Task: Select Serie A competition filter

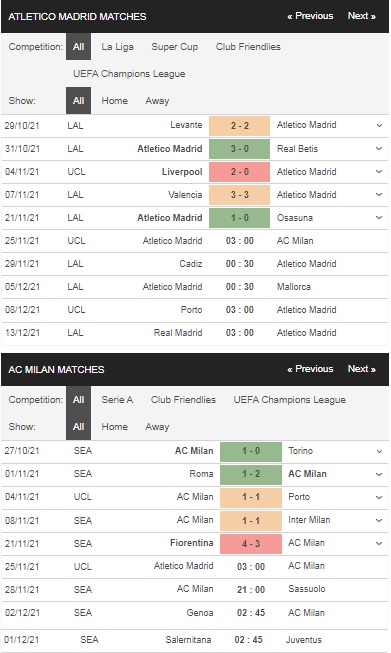Action: point(117,400)
